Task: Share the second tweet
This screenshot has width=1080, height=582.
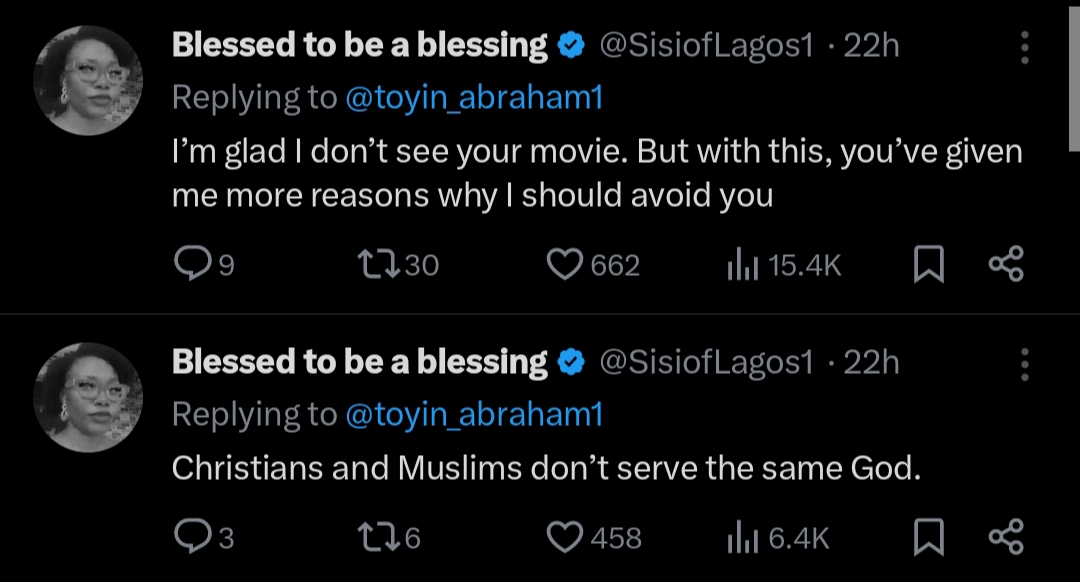Action: point(1005,538)
